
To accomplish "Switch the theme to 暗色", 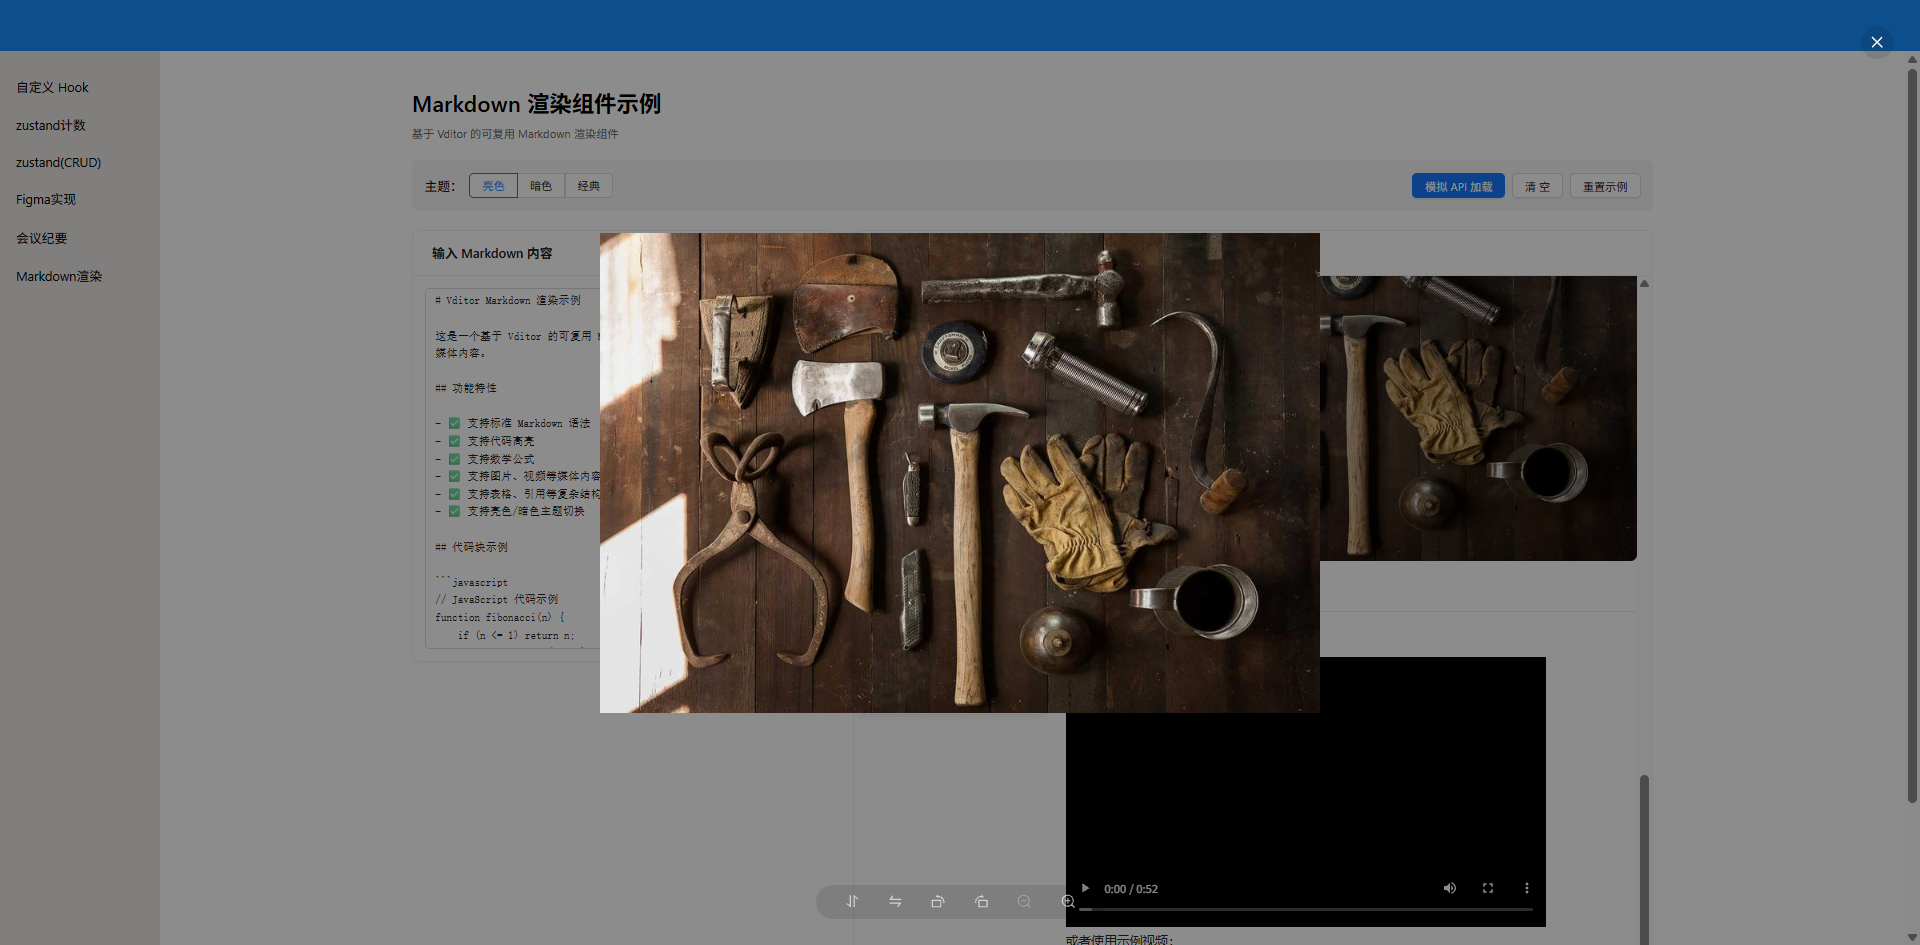I will [541, 186].
